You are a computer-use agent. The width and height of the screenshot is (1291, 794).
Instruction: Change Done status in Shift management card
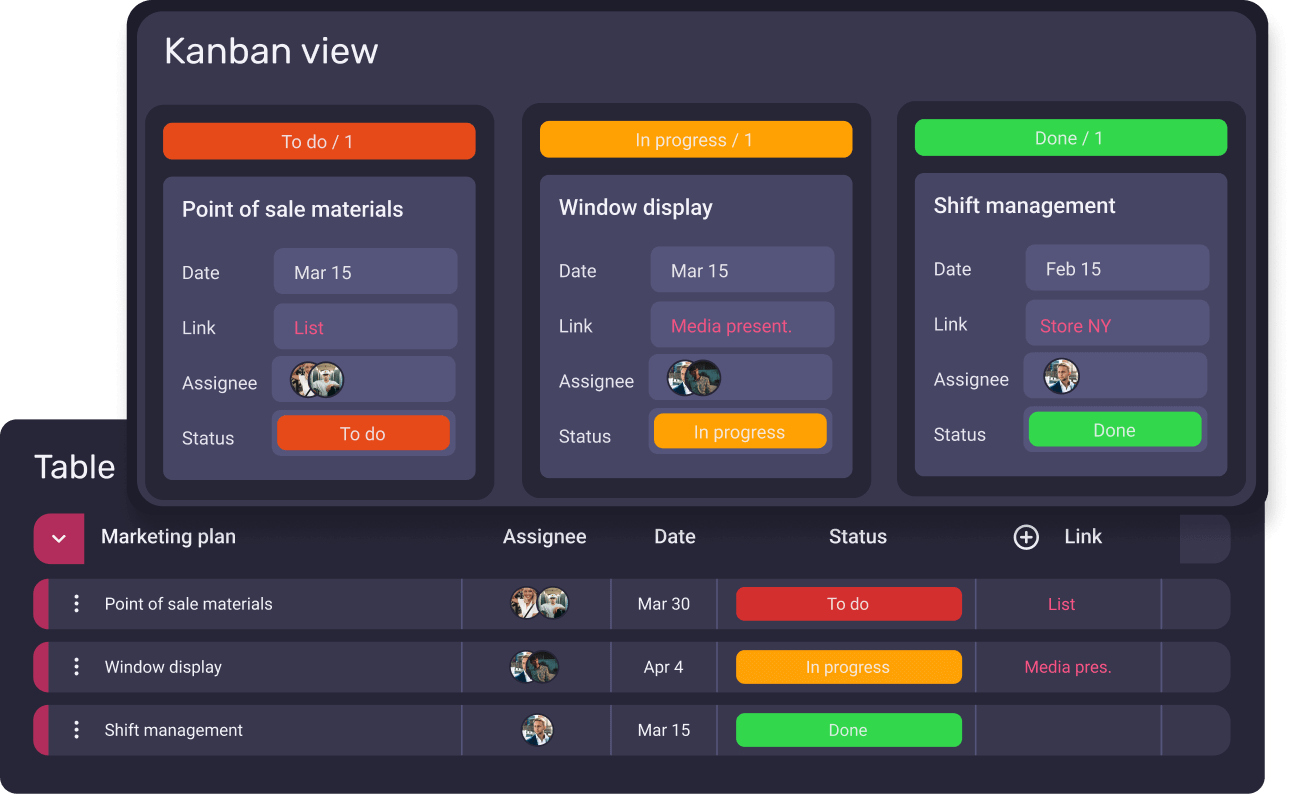(x=1114, y=430)
